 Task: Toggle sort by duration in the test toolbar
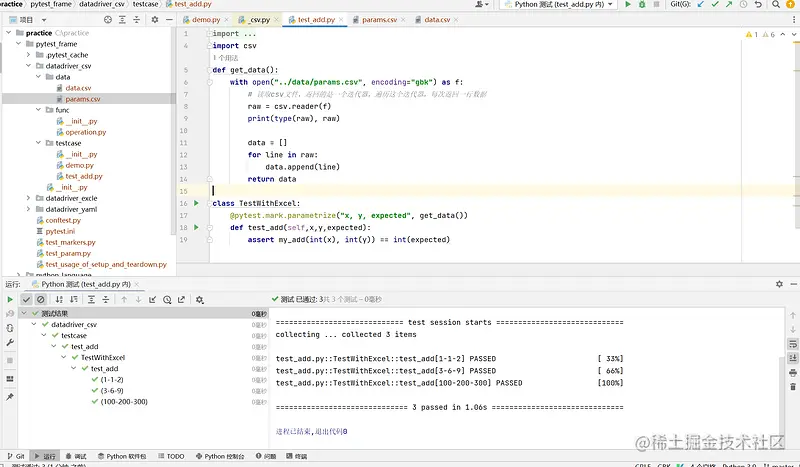[x=74, y=300]
